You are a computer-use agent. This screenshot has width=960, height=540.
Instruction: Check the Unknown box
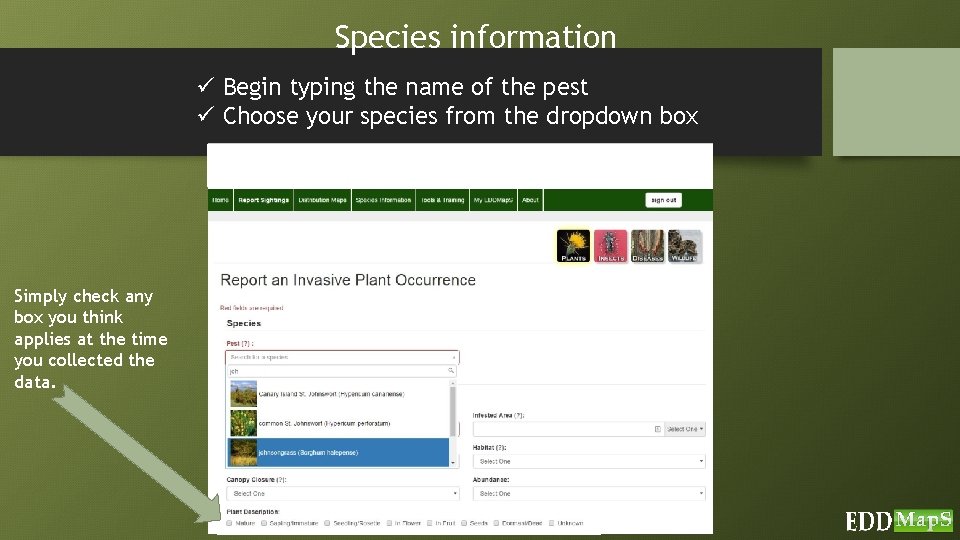tap(552, 523)
